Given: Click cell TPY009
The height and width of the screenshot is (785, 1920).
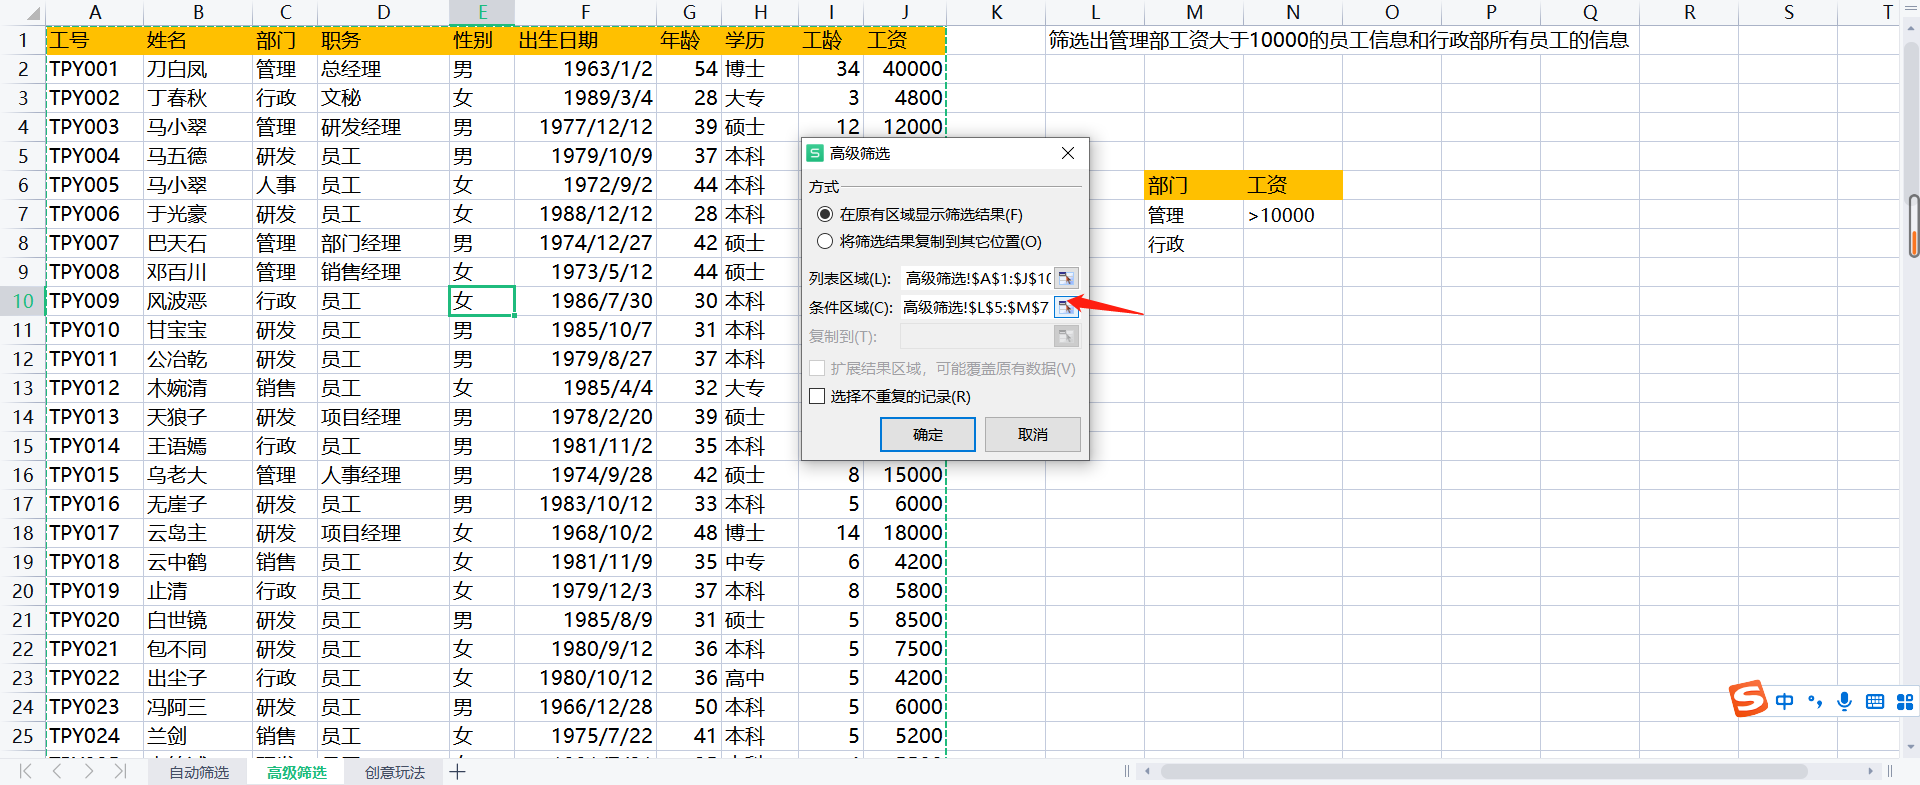Looking at the screenshot, I should (95, 301).
